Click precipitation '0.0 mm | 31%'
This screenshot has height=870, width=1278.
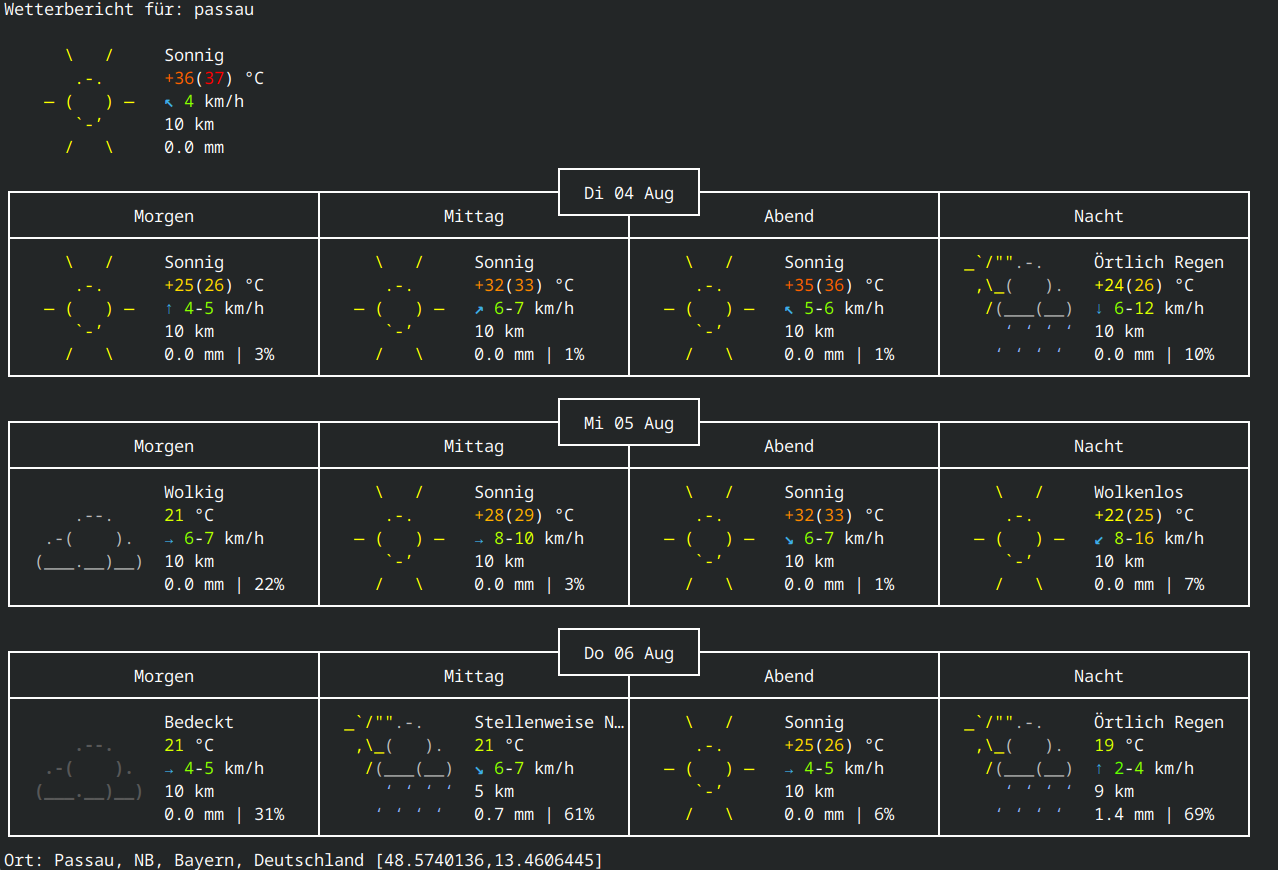(224, 814)
